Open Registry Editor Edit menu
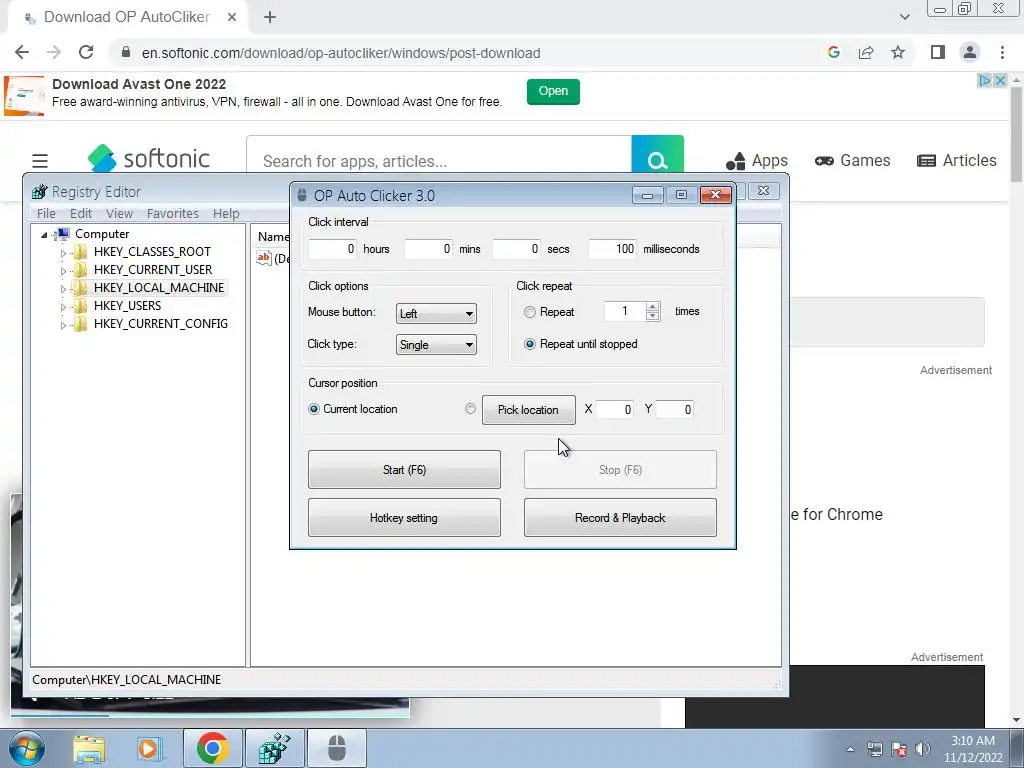Screen dimensions: 1024x768 (x=81, y=214)
